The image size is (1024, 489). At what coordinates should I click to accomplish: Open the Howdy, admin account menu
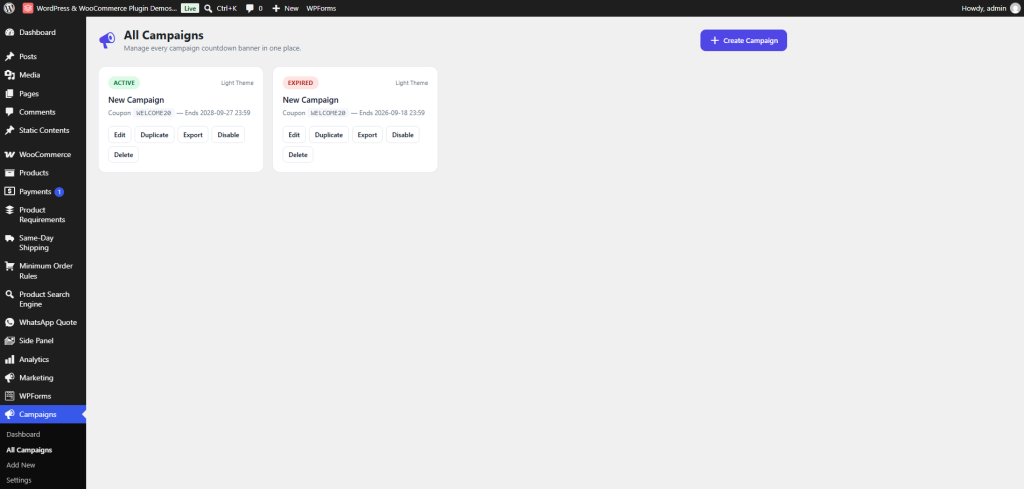[x=990, y=8]
